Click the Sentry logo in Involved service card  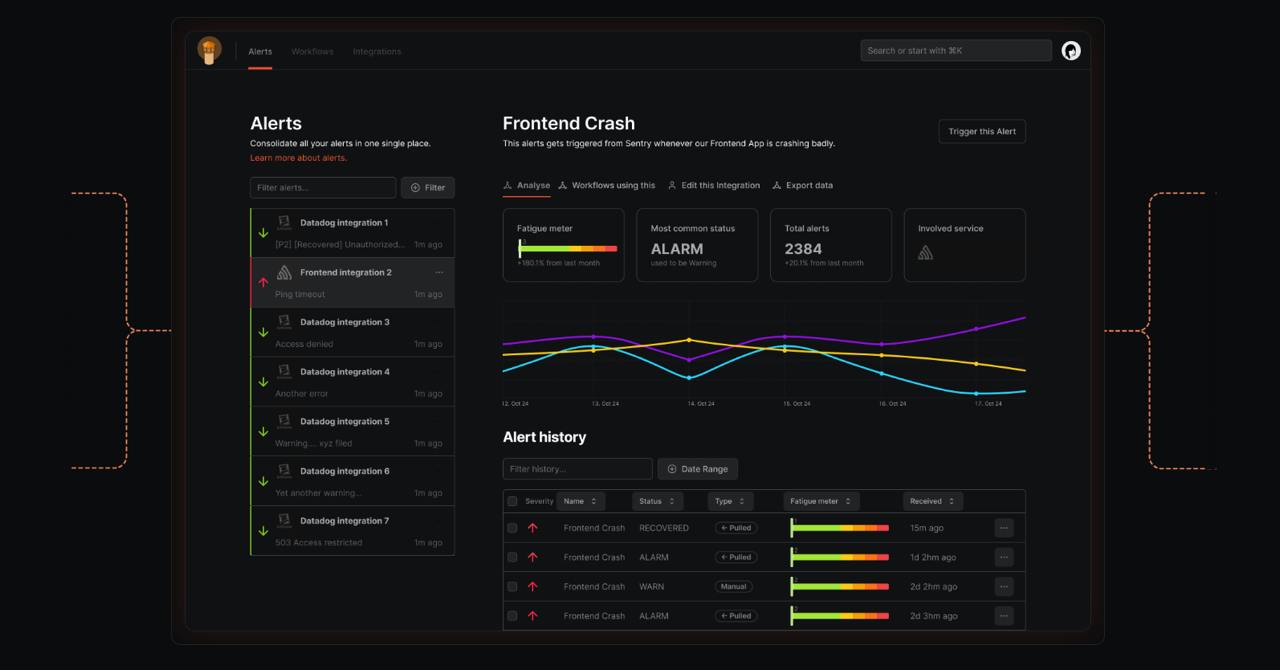[x=925, y=253]
